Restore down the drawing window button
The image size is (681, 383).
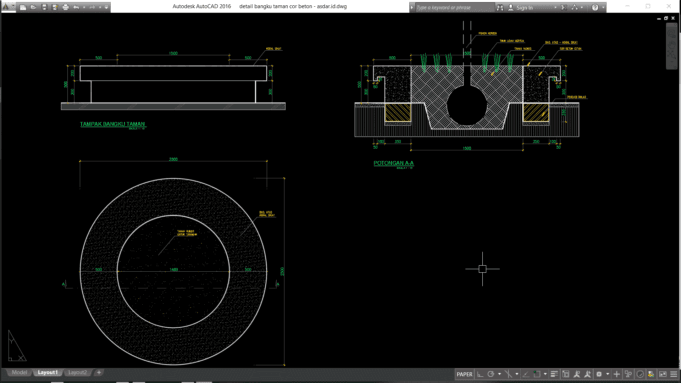tap(666, 18)
